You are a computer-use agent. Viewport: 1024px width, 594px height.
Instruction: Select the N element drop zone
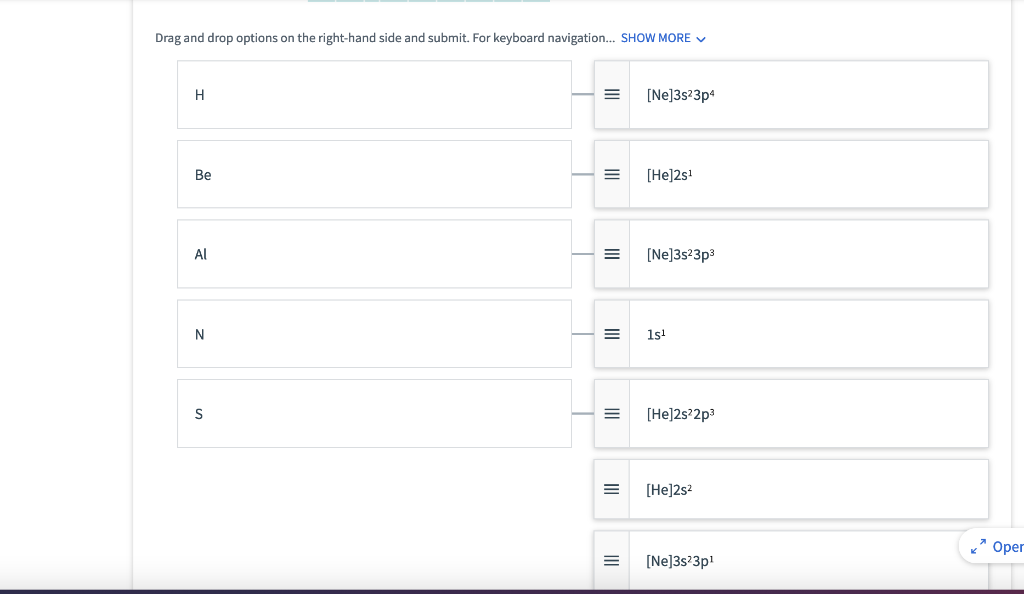tap(374, 334)
